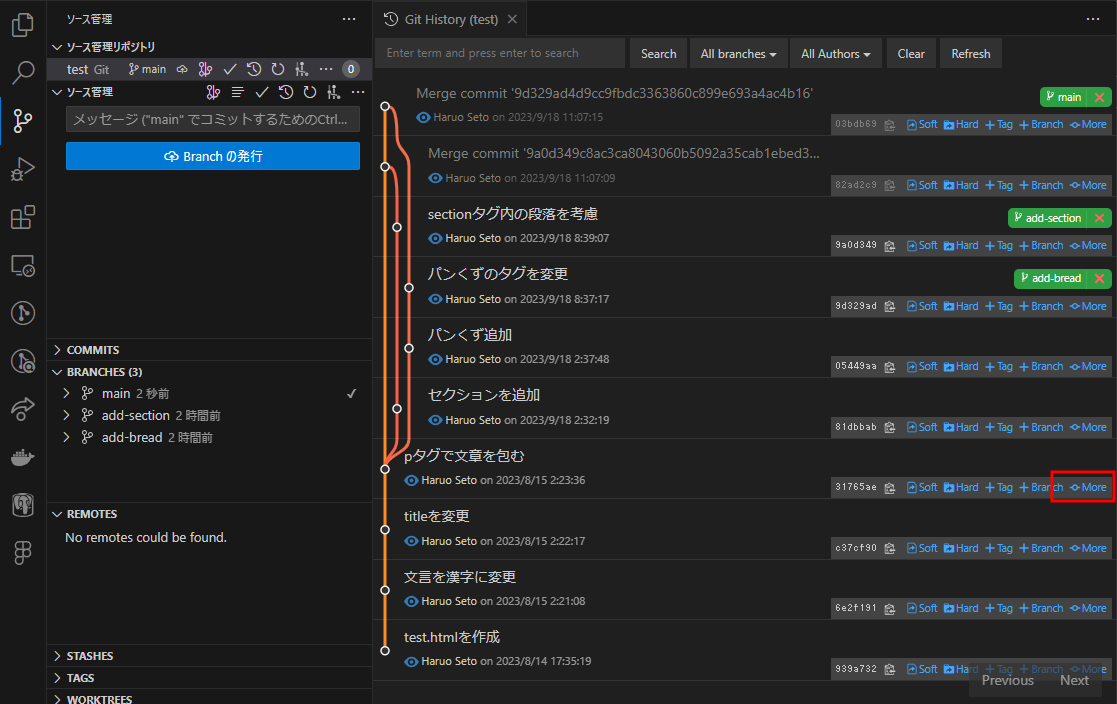Click the publish cloud icon next to main
This screenshot has height=704, width=1117.
(x=182, y=69)
